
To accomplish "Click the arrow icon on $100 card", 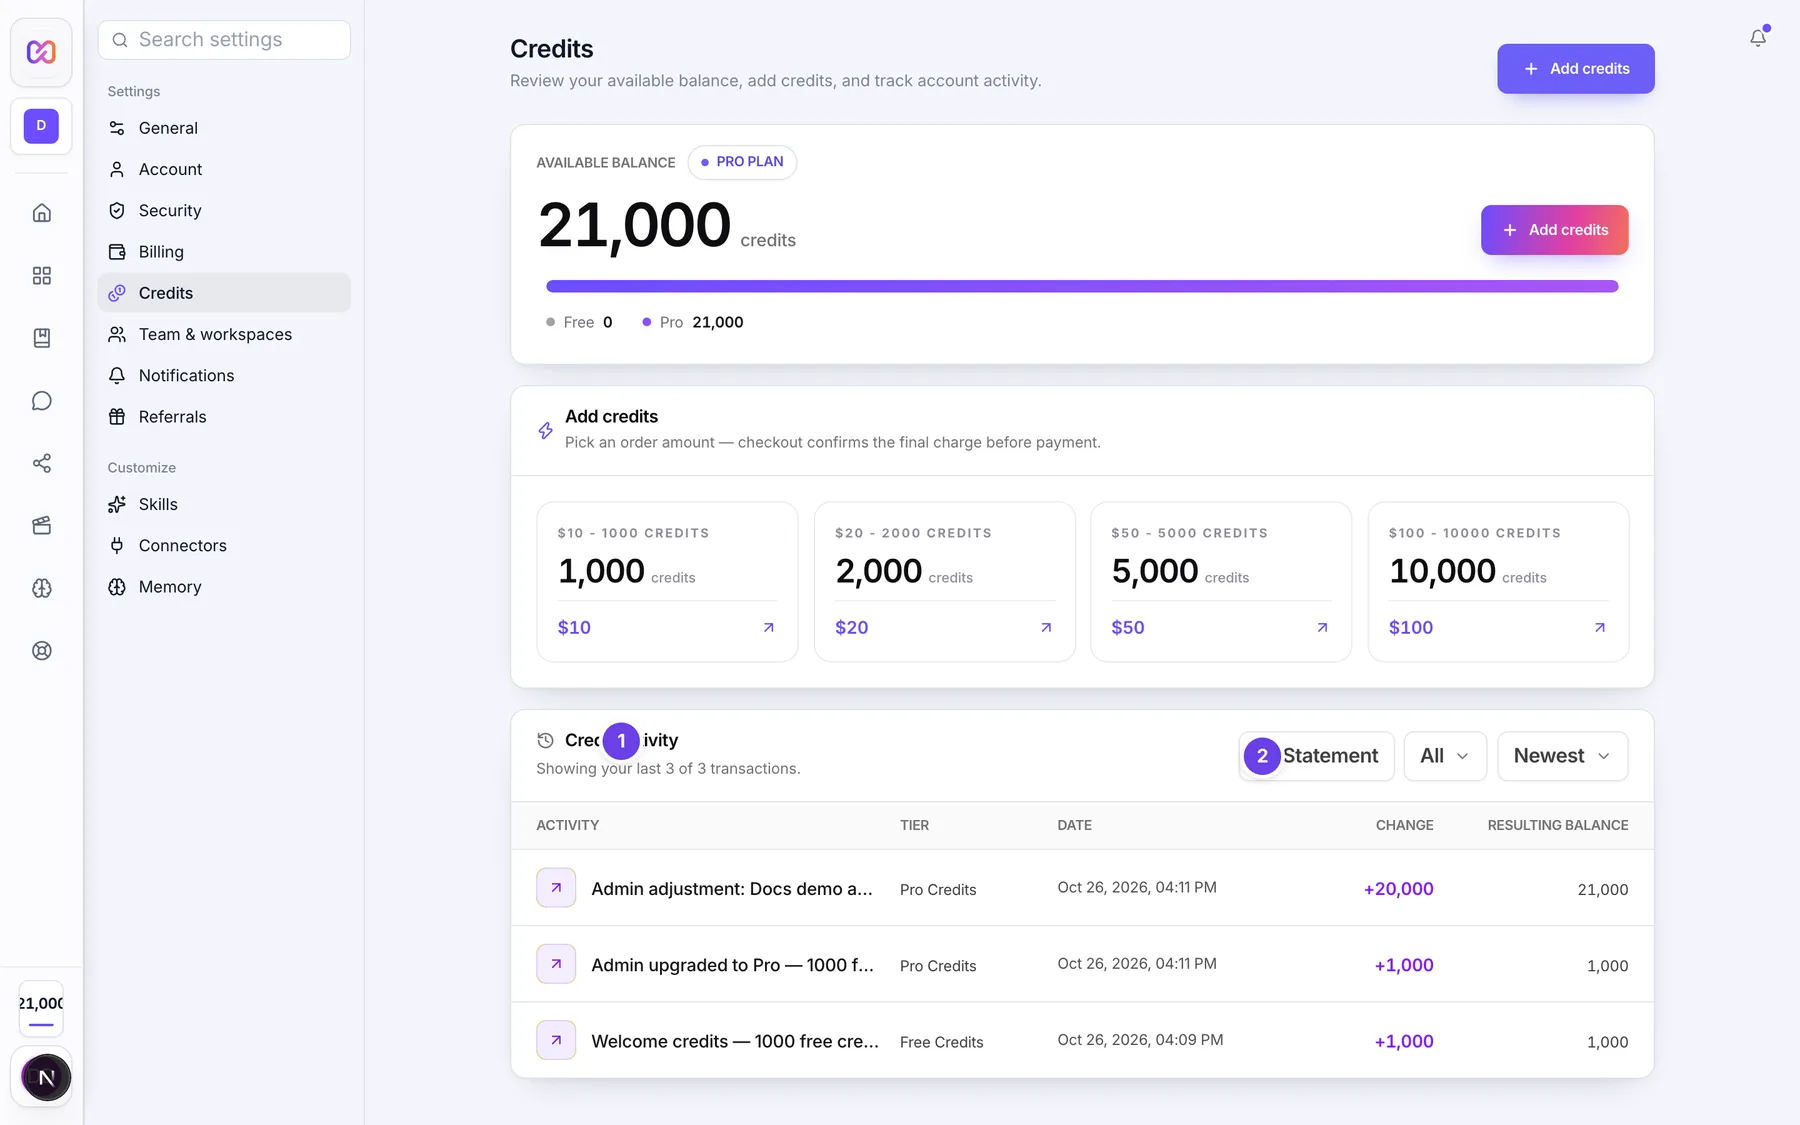I will [1600, 627].
